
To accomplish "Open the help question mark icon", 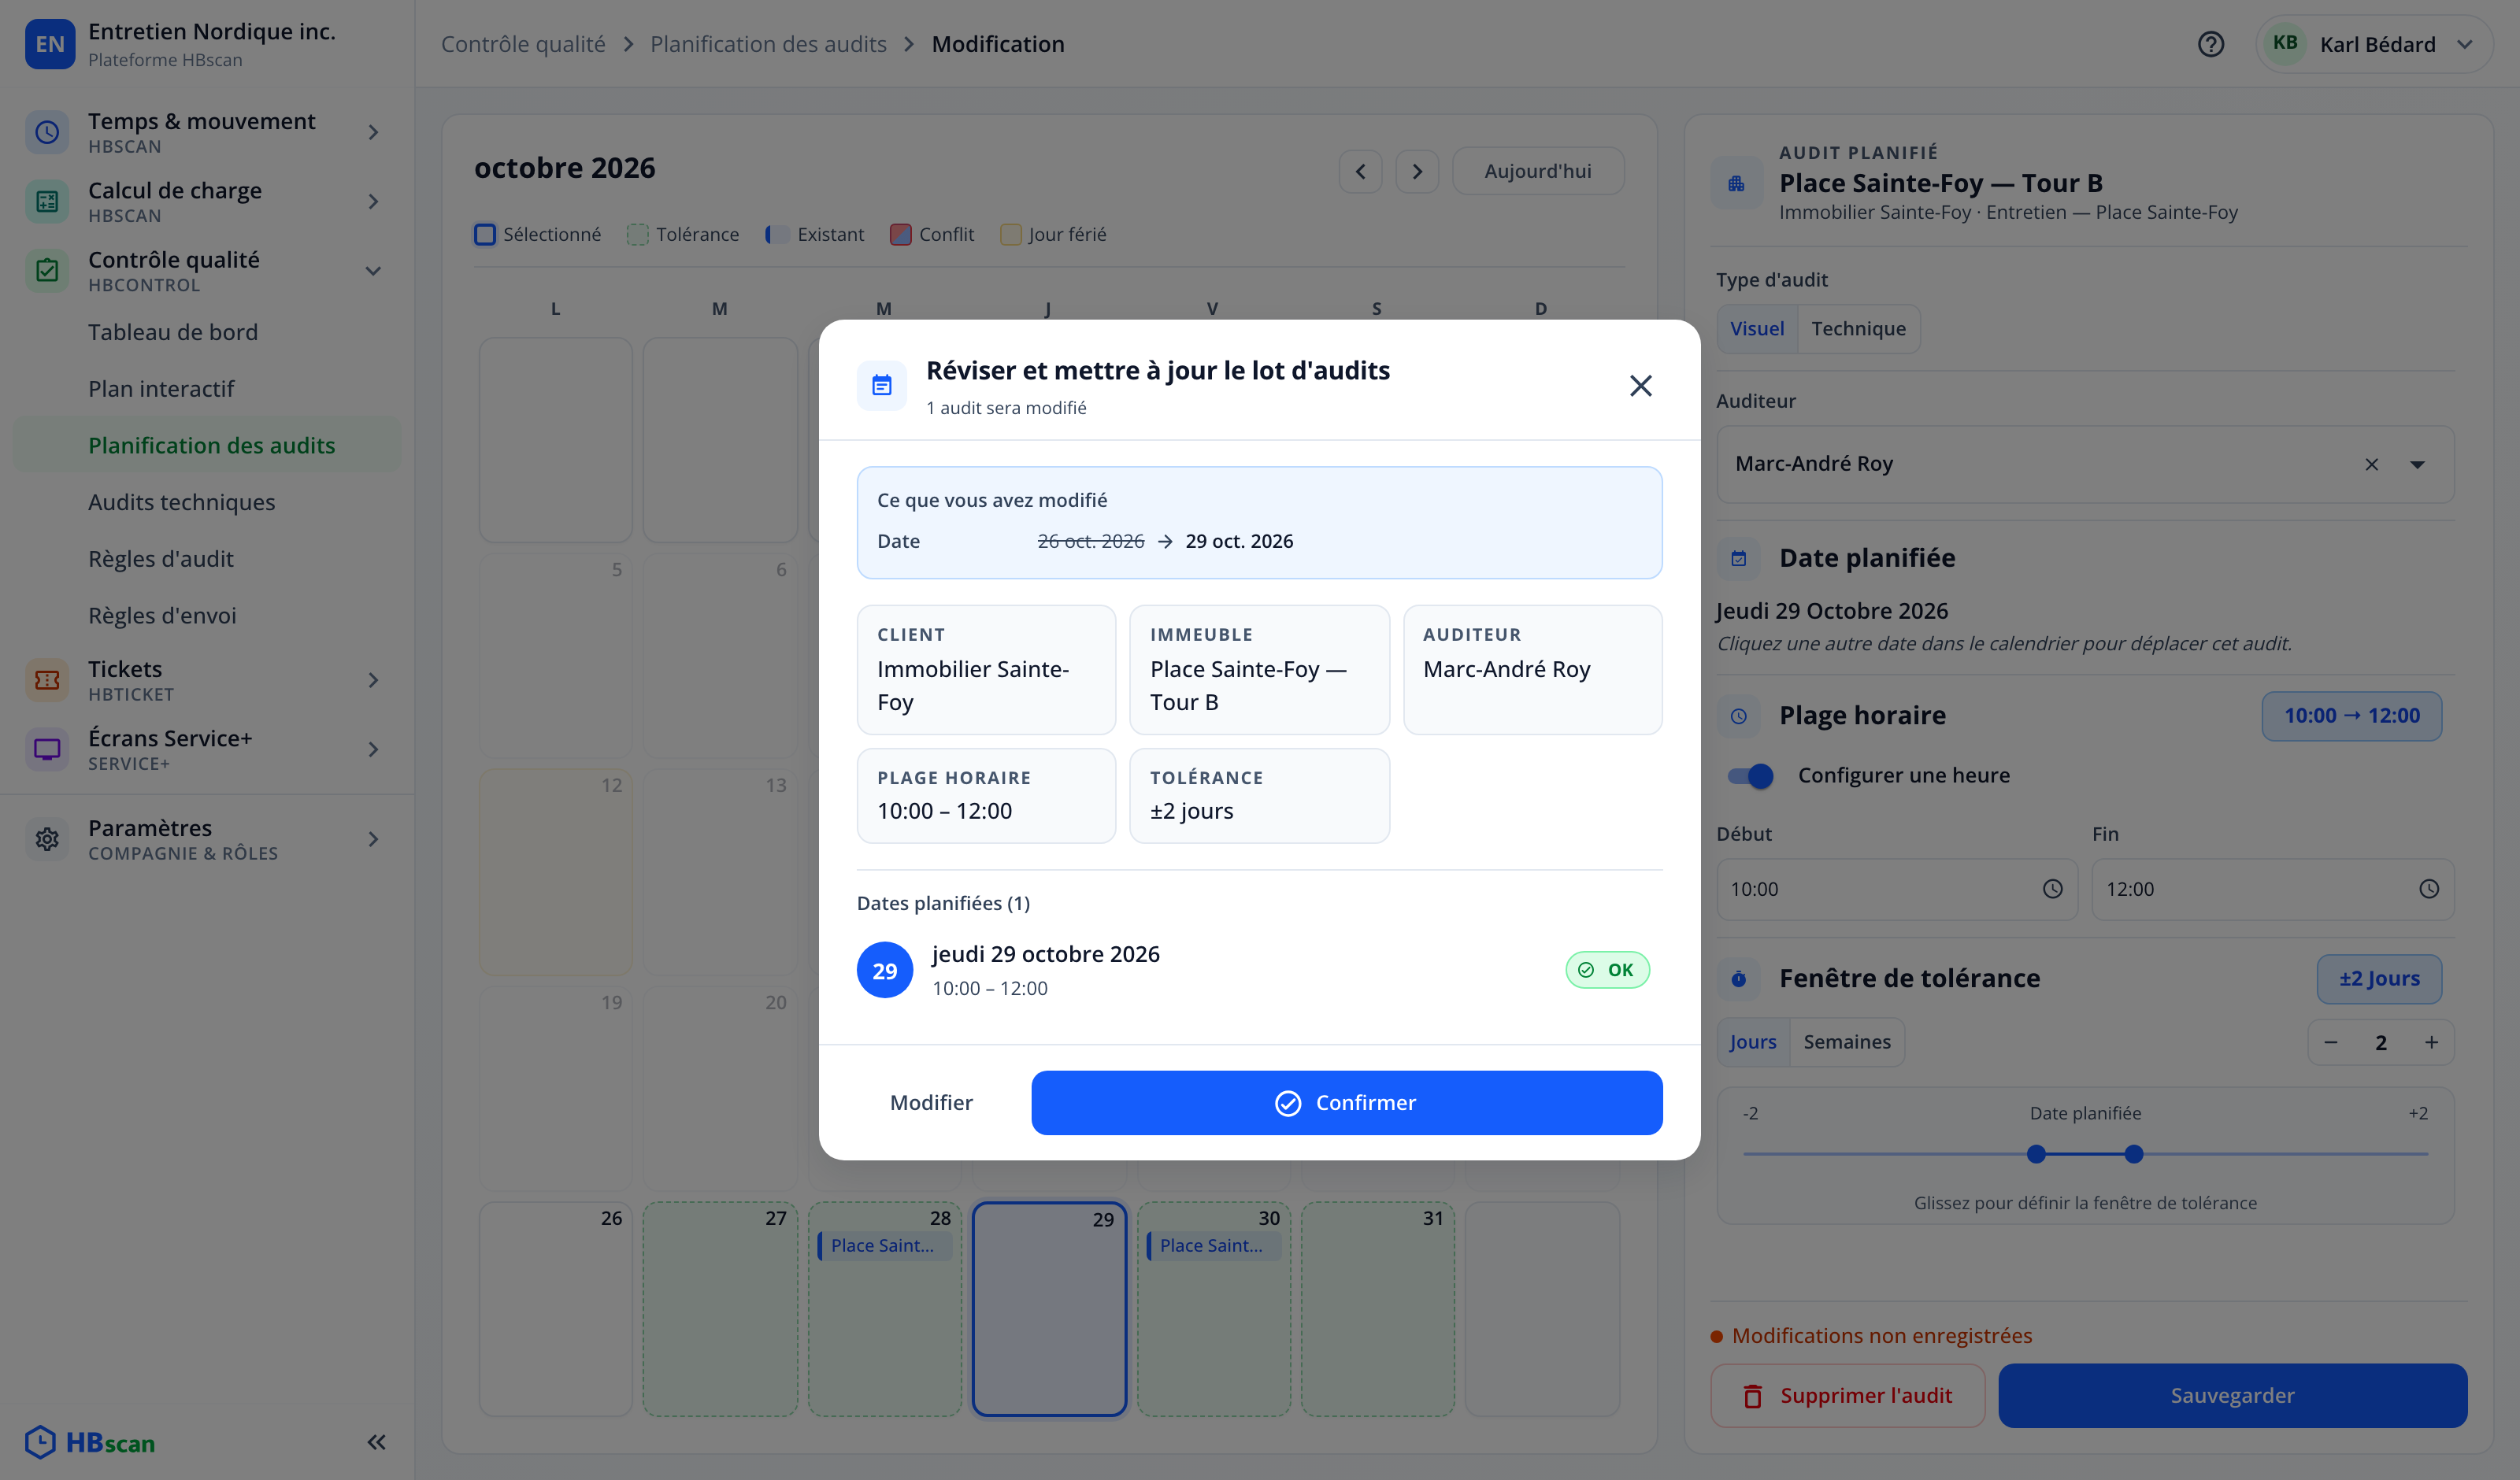I will [x=2210, y=44].
